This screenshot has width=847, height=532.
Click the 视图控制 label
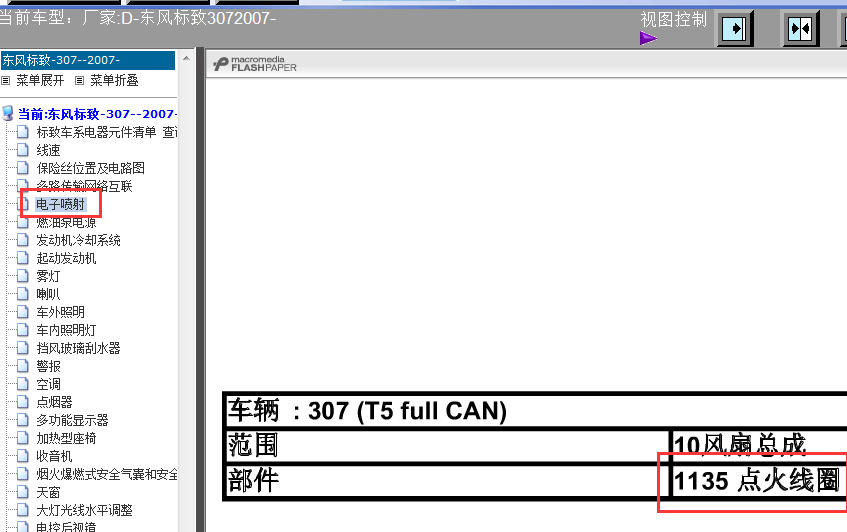pyautogui.click(x=674, y=19)
